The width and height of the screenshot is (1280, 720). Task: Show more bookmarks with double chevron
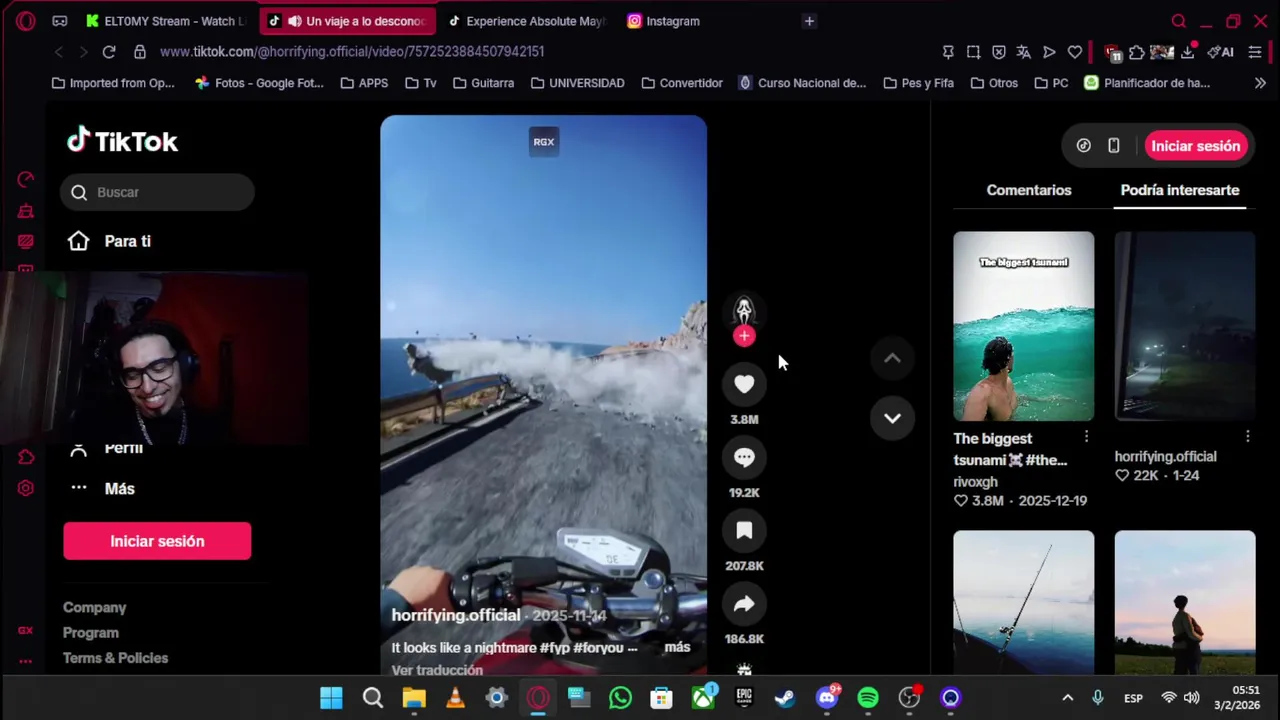pyautogui.click(x=1260, y=83)
